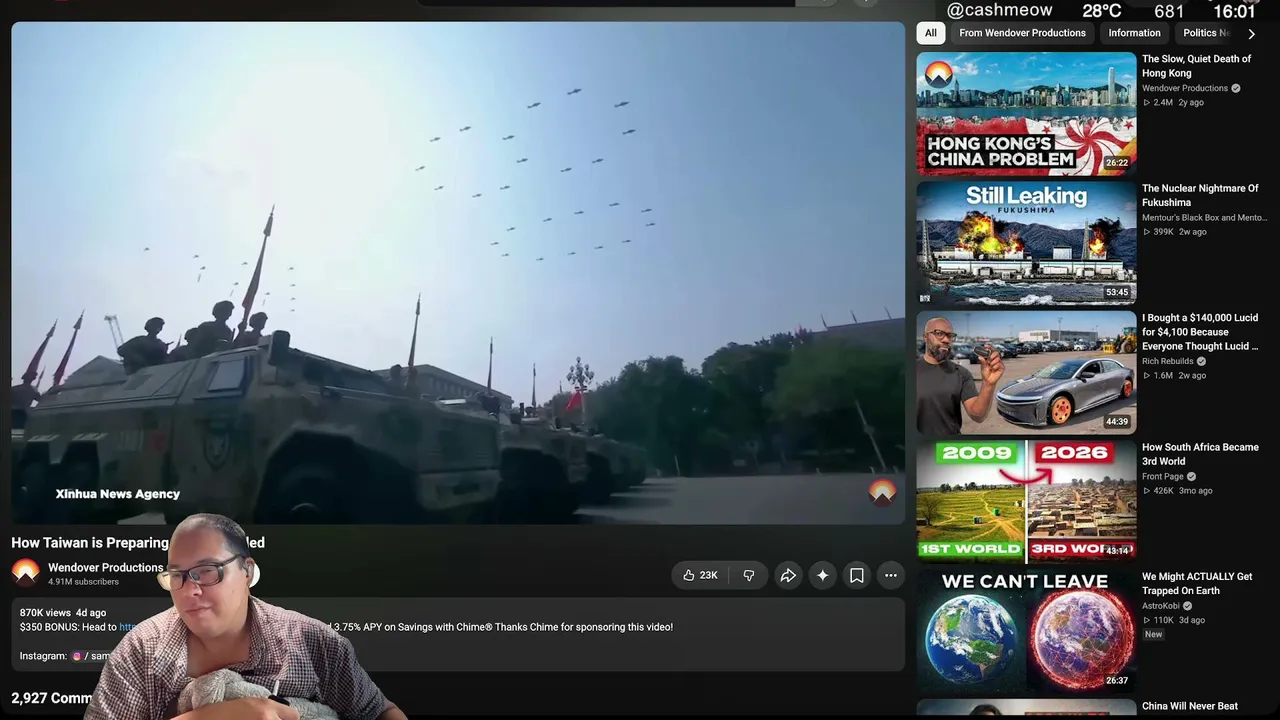
Task: Click the @cashmeow overlay handle
Action: coord(999,10)
